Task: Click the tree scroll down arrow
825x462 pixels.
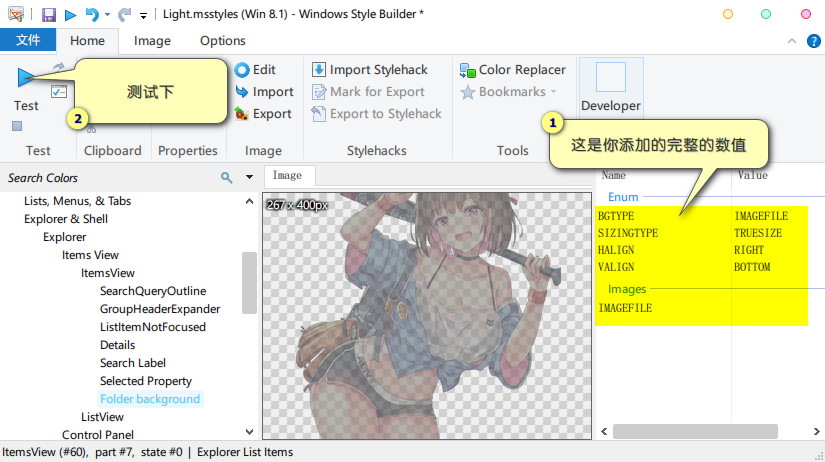Action: [x=249, y=432]
